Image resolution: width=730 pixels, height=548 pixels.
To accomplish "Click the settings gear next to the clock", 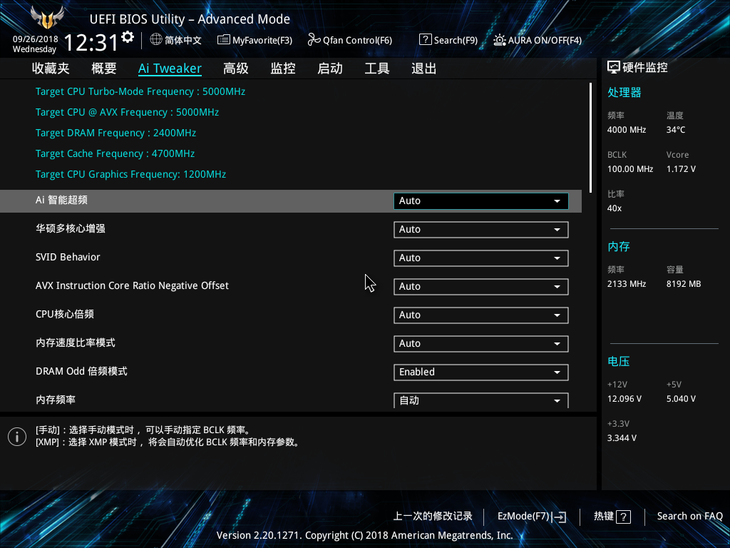I will [x=128, y=37].
